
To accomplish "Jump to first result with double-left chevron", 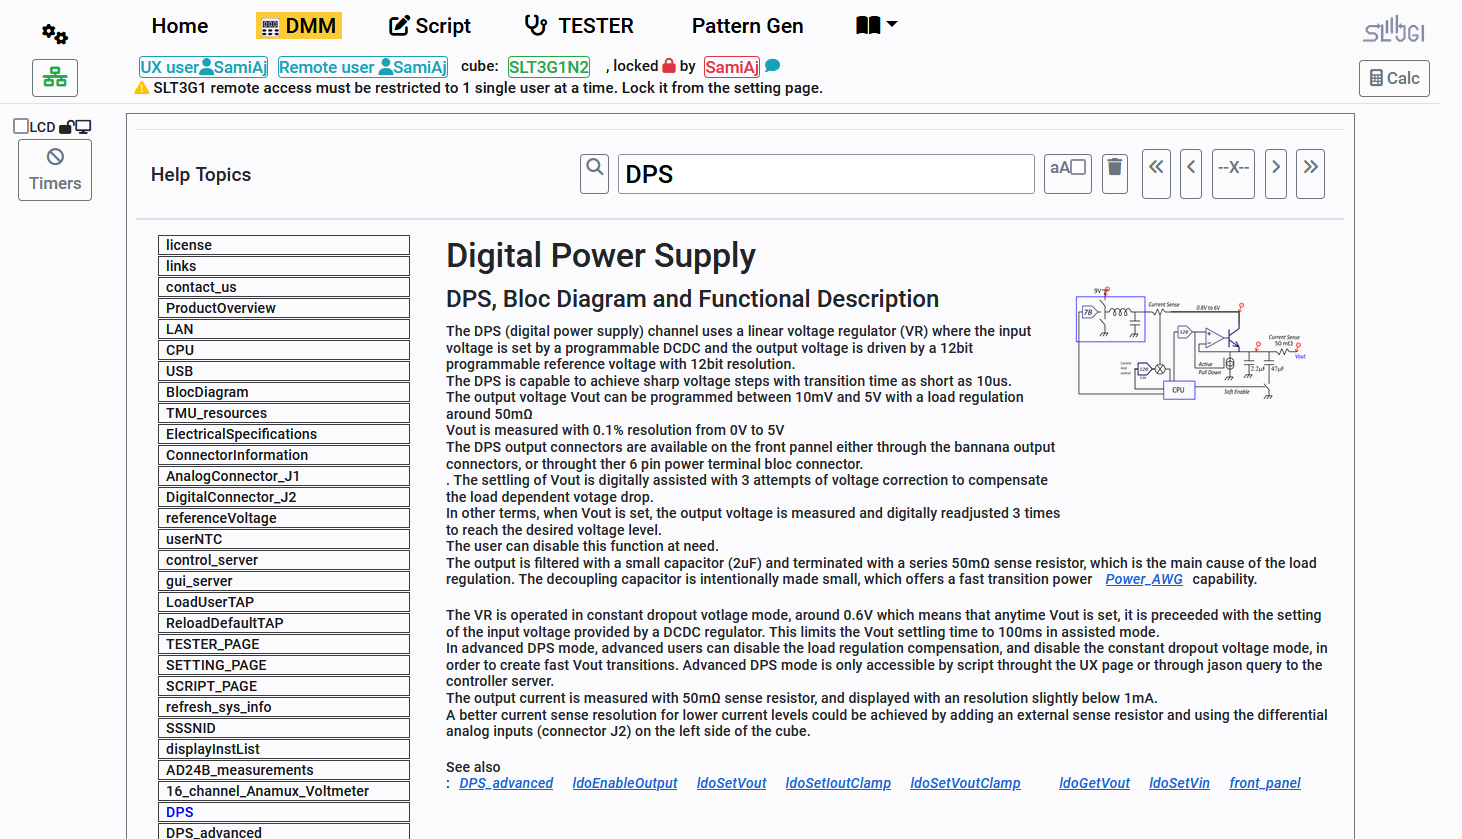I will coord(1156,173).
